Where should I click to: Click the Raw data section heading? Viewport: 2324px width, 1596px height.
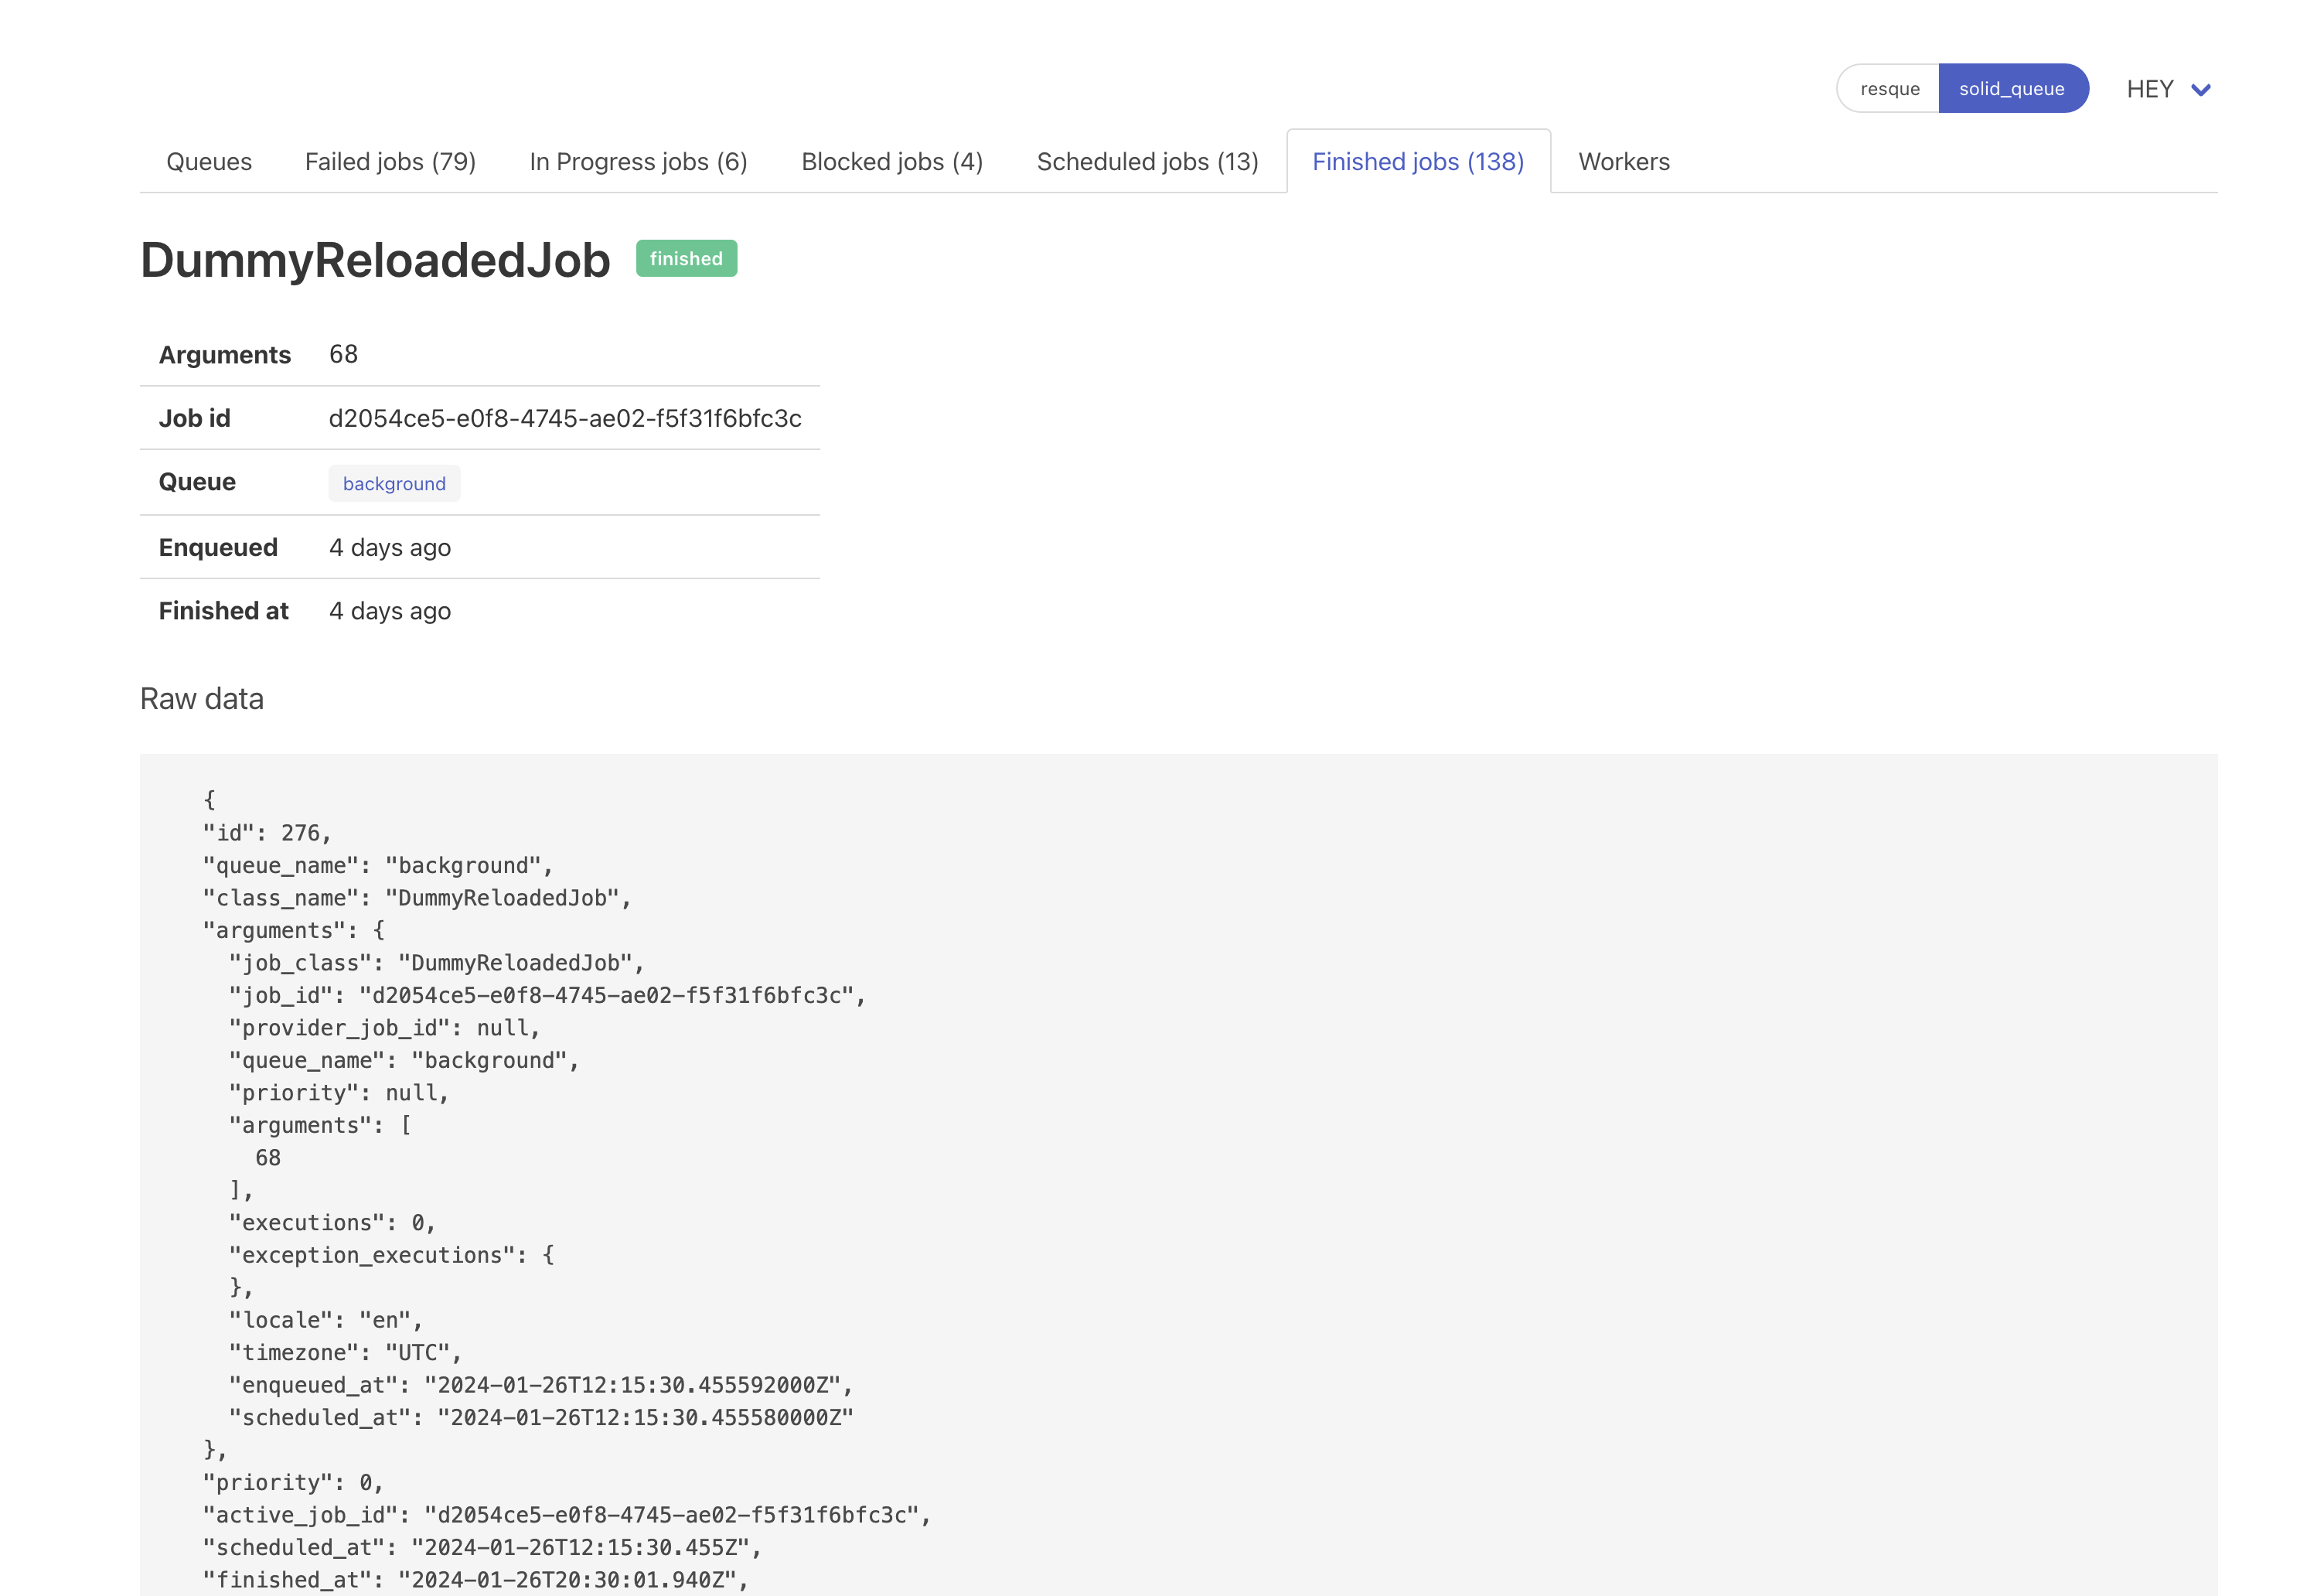click(x=202, y=699)
